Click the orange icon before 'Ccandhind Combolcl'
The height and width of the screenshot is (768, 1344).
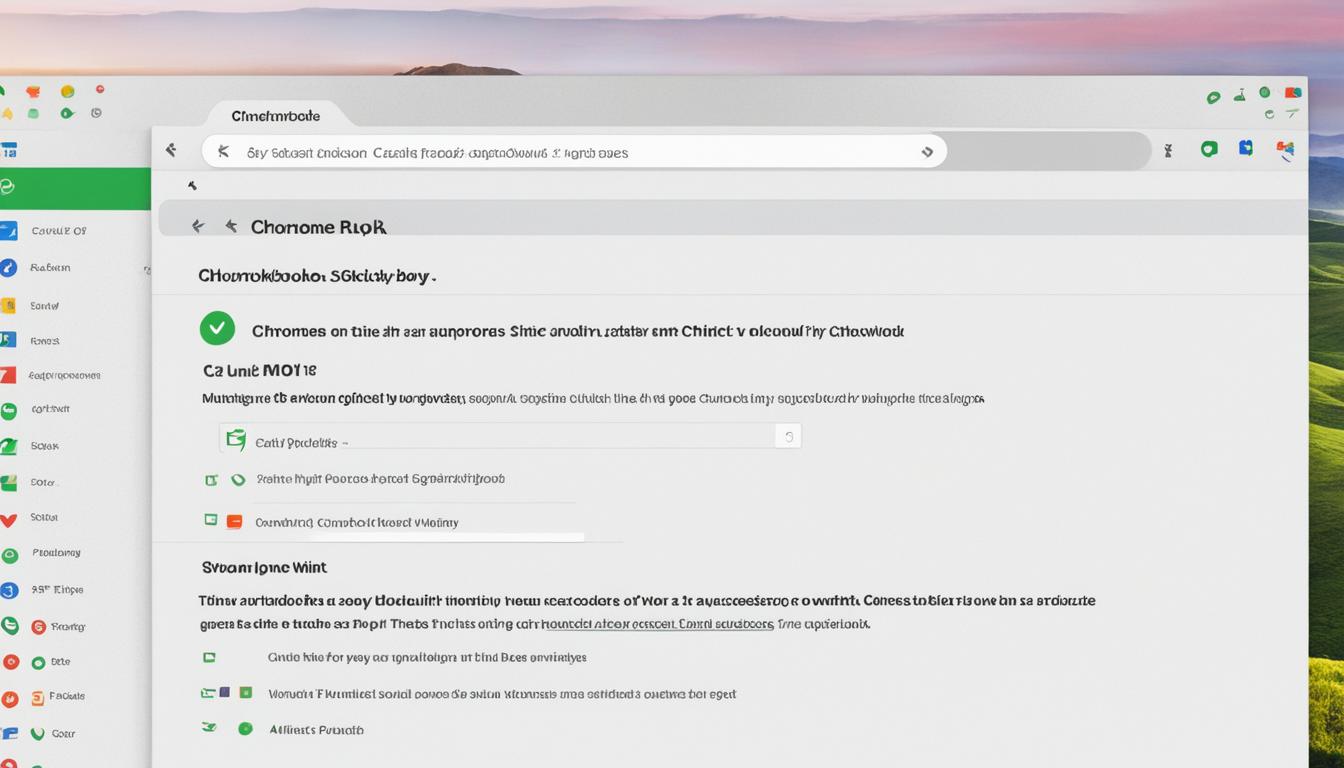coord(234,521)
